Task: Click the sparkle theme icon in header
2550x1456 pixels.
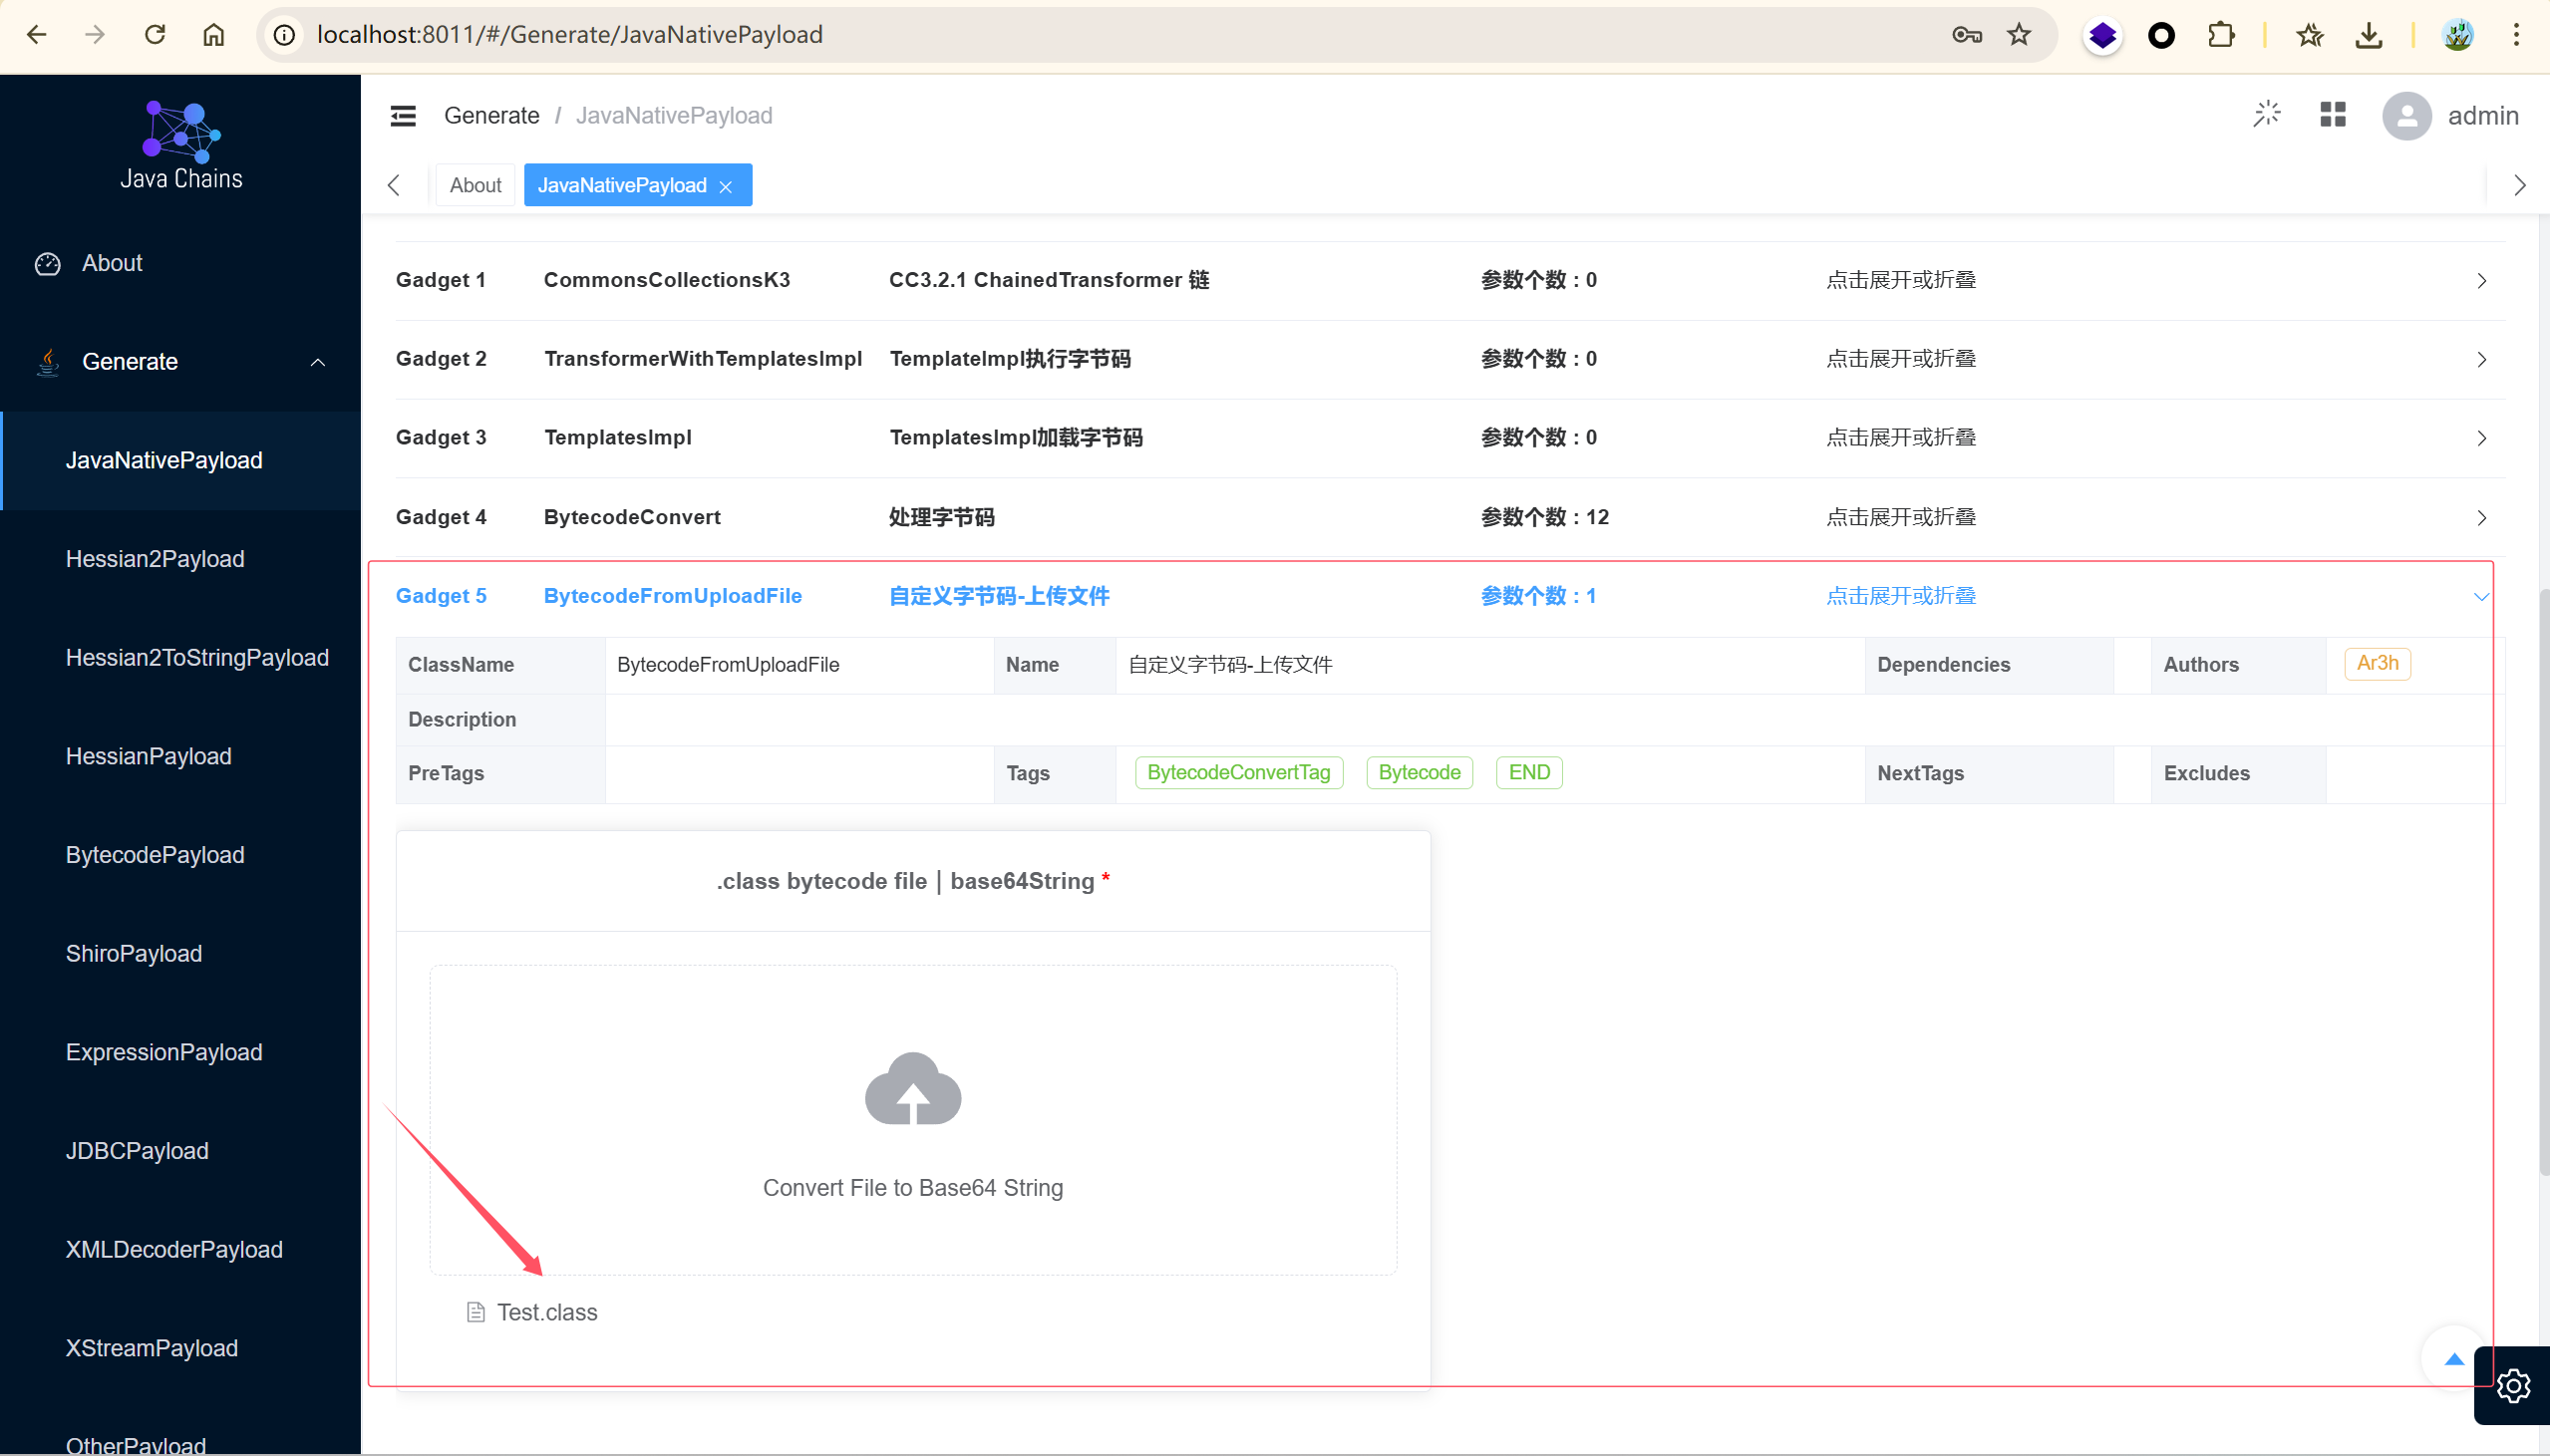Action: pos(2266,115)
